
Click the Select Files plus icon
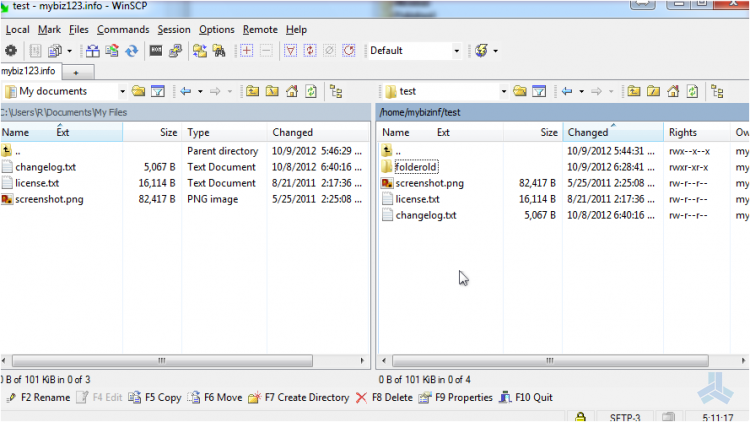pos(246,51)
